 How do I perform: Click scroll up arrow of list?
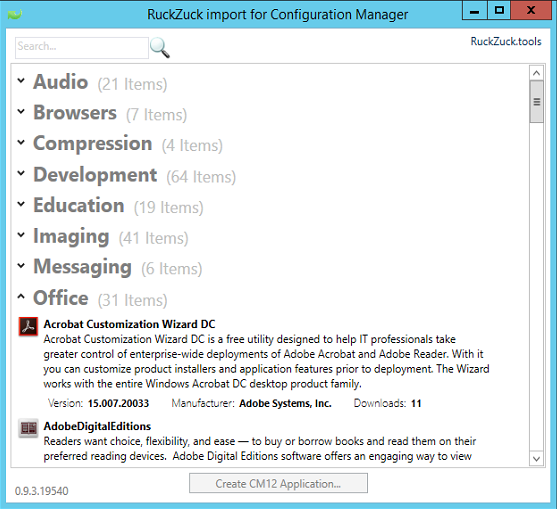[536, 73]
